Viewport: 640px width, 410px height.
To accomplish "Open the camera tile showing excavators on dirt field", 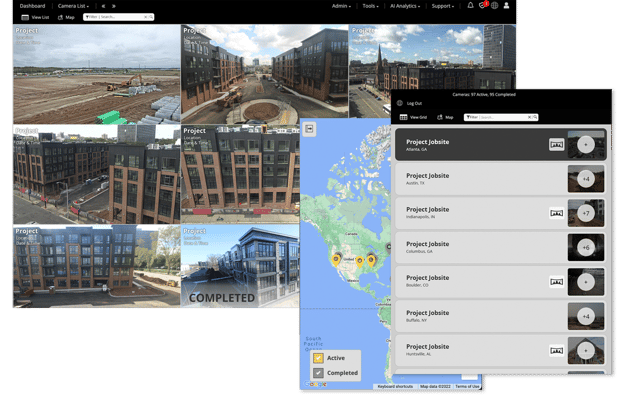I will pyautogui.click(x=97, y=74).
